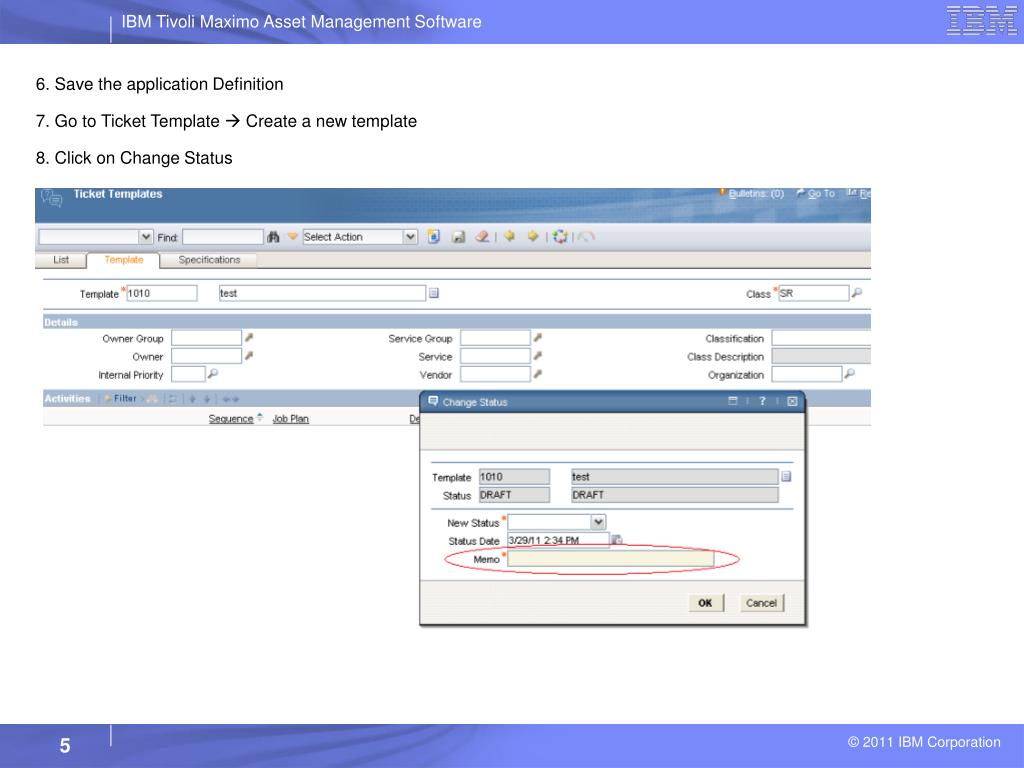Click the Template ID field showing 1010
Screen dimensions: 1024x768
pyautogui.click(x=161, y=293)
